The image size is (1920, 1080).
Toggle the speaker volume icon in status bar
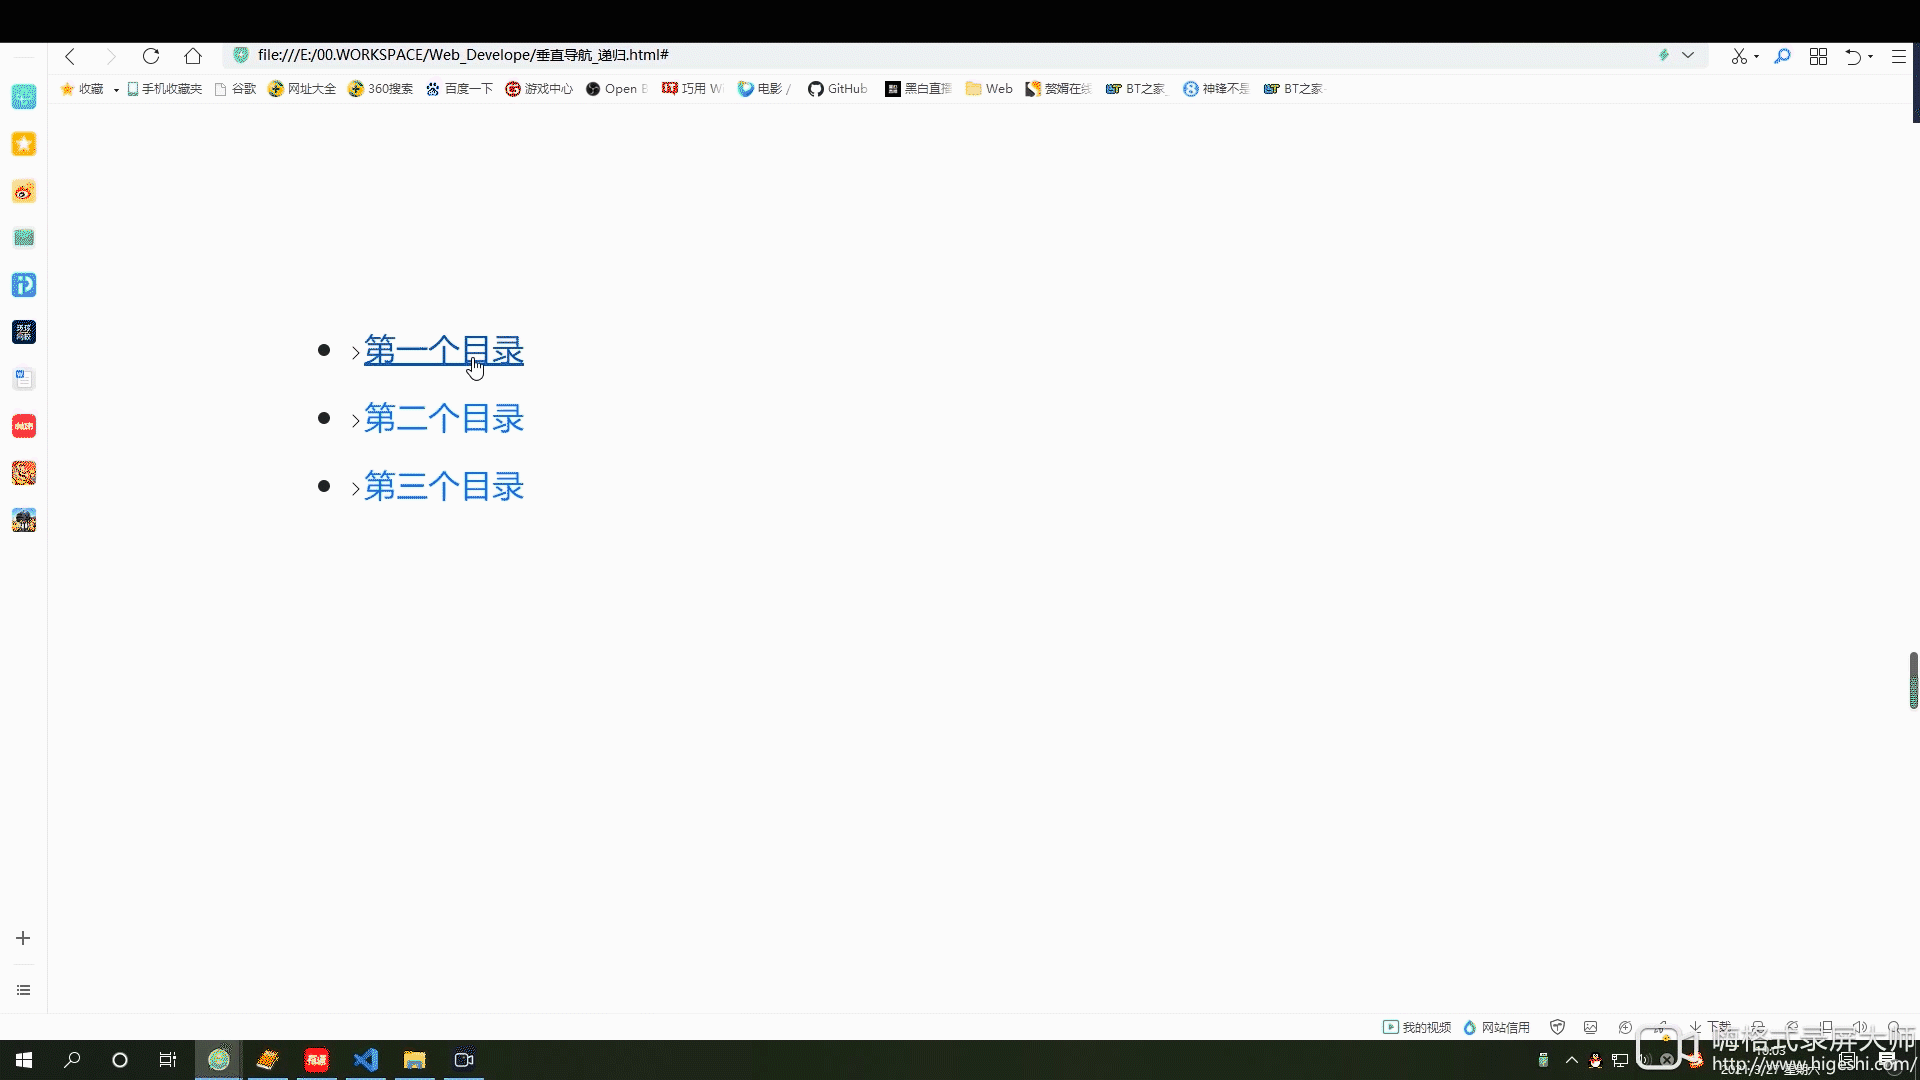click(1860, 1026)
